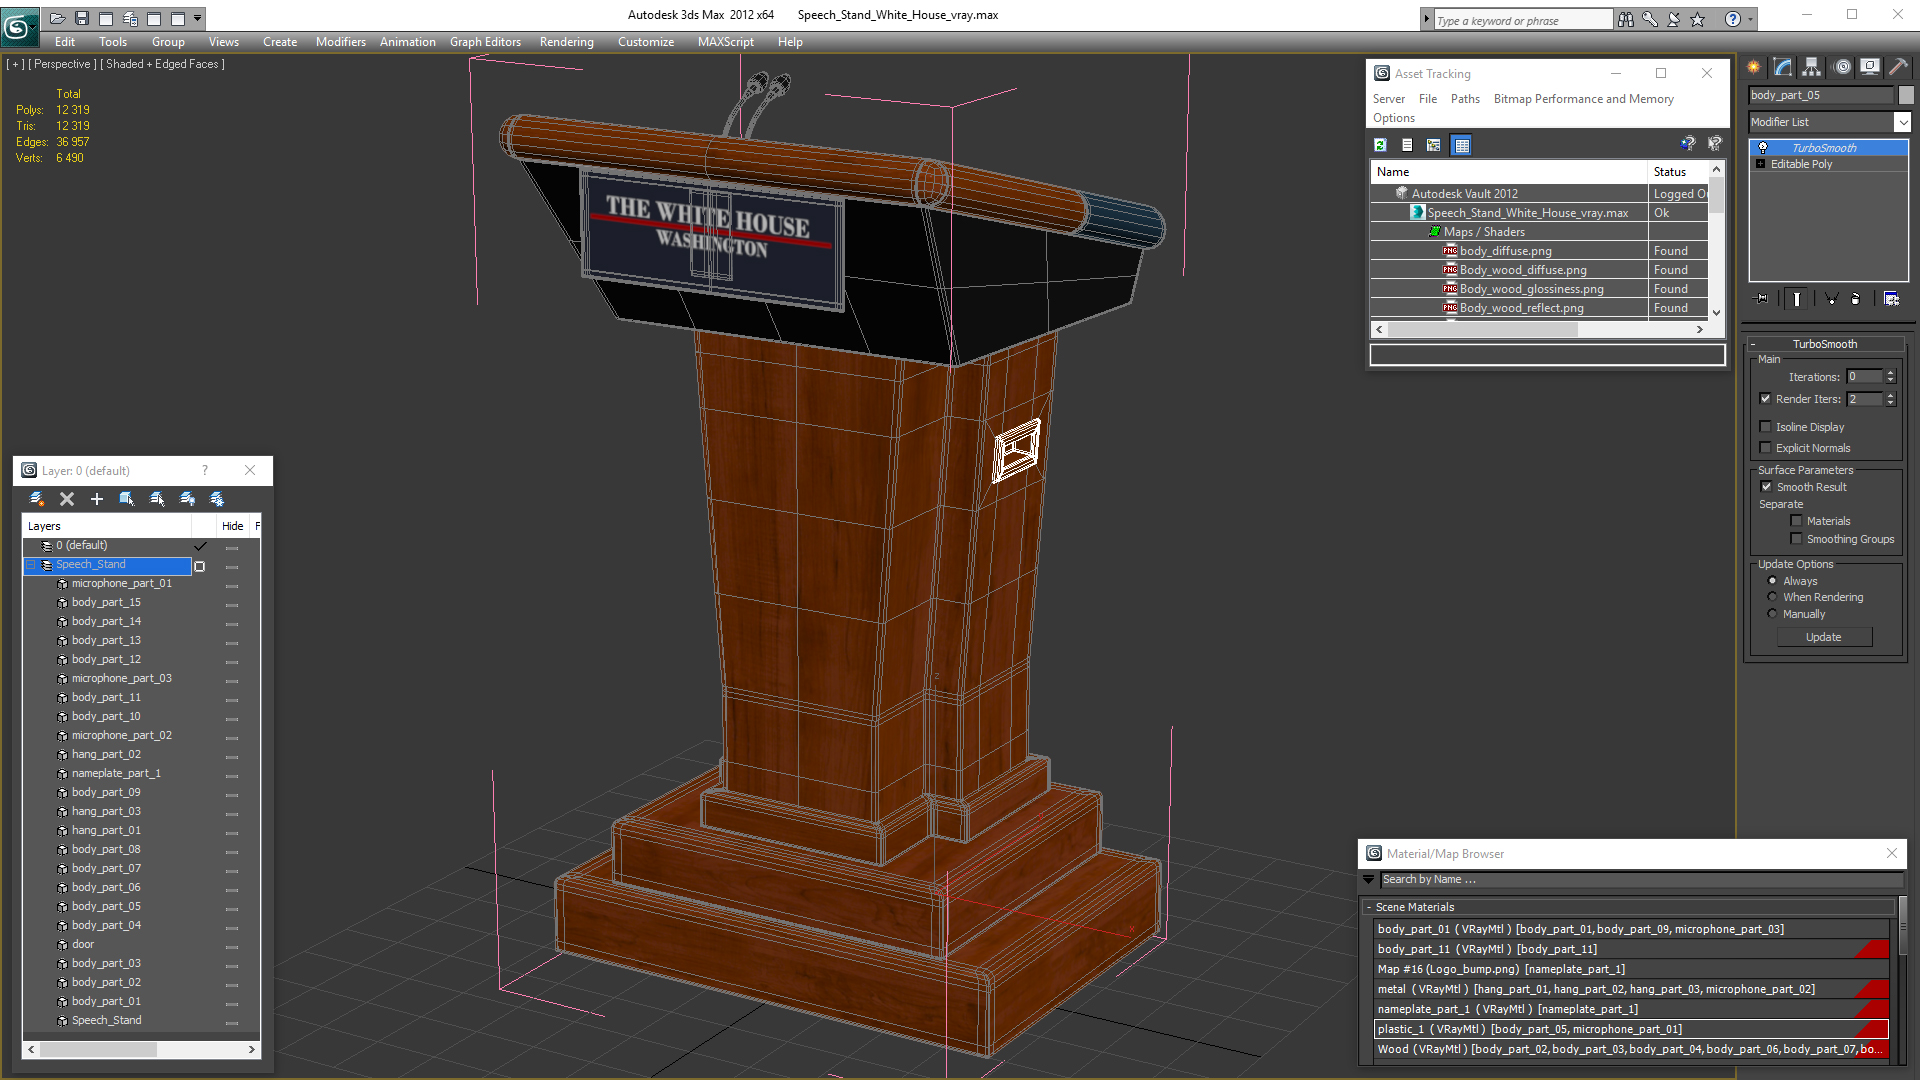The width and height of the screenshot is (1920, 1080).
Task: Open the Rendering menu
Action: pos(567,41)
